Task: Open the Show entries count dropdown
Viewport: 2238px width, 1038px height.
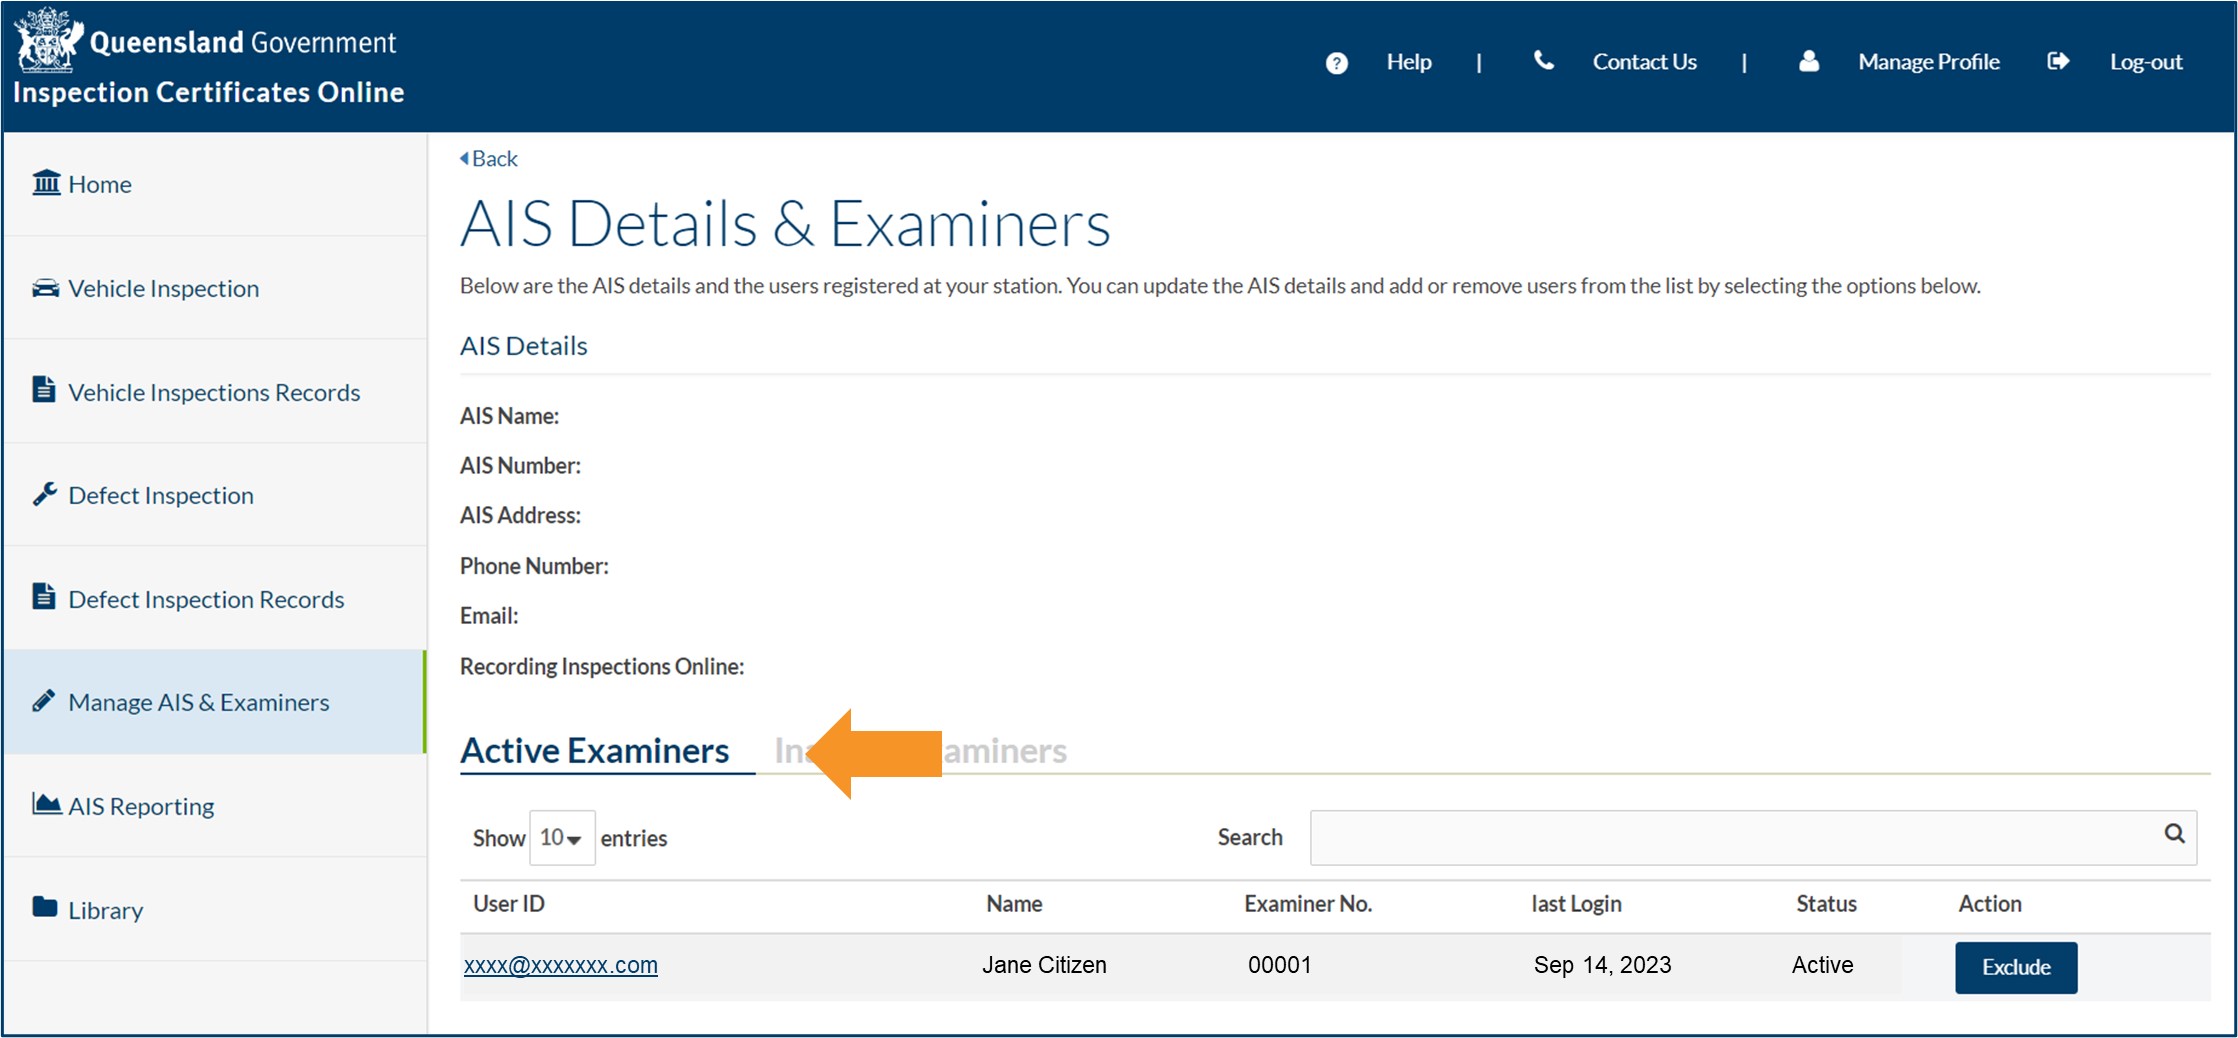Action: tap(561, 838)
